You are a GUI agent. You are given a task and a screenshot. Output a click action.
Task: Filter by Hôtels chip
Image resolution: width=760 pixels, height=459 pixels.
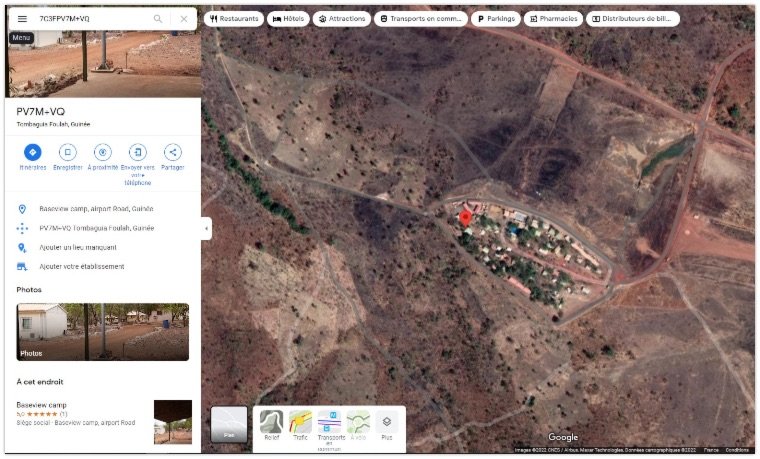tap(288, 19)
